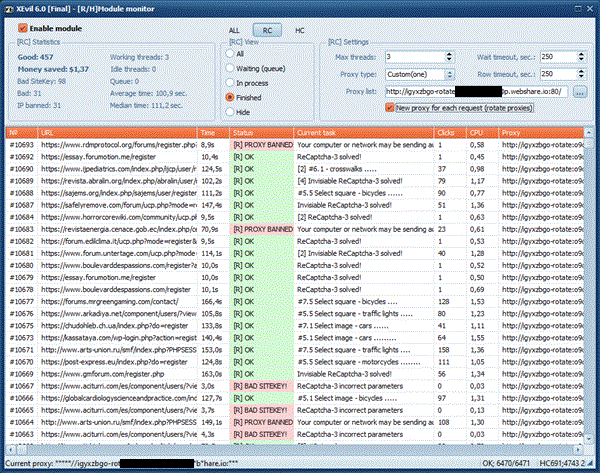Switch to the RC tab
The height and width of the screenshot is (473, 600).
tap(267, 30)
